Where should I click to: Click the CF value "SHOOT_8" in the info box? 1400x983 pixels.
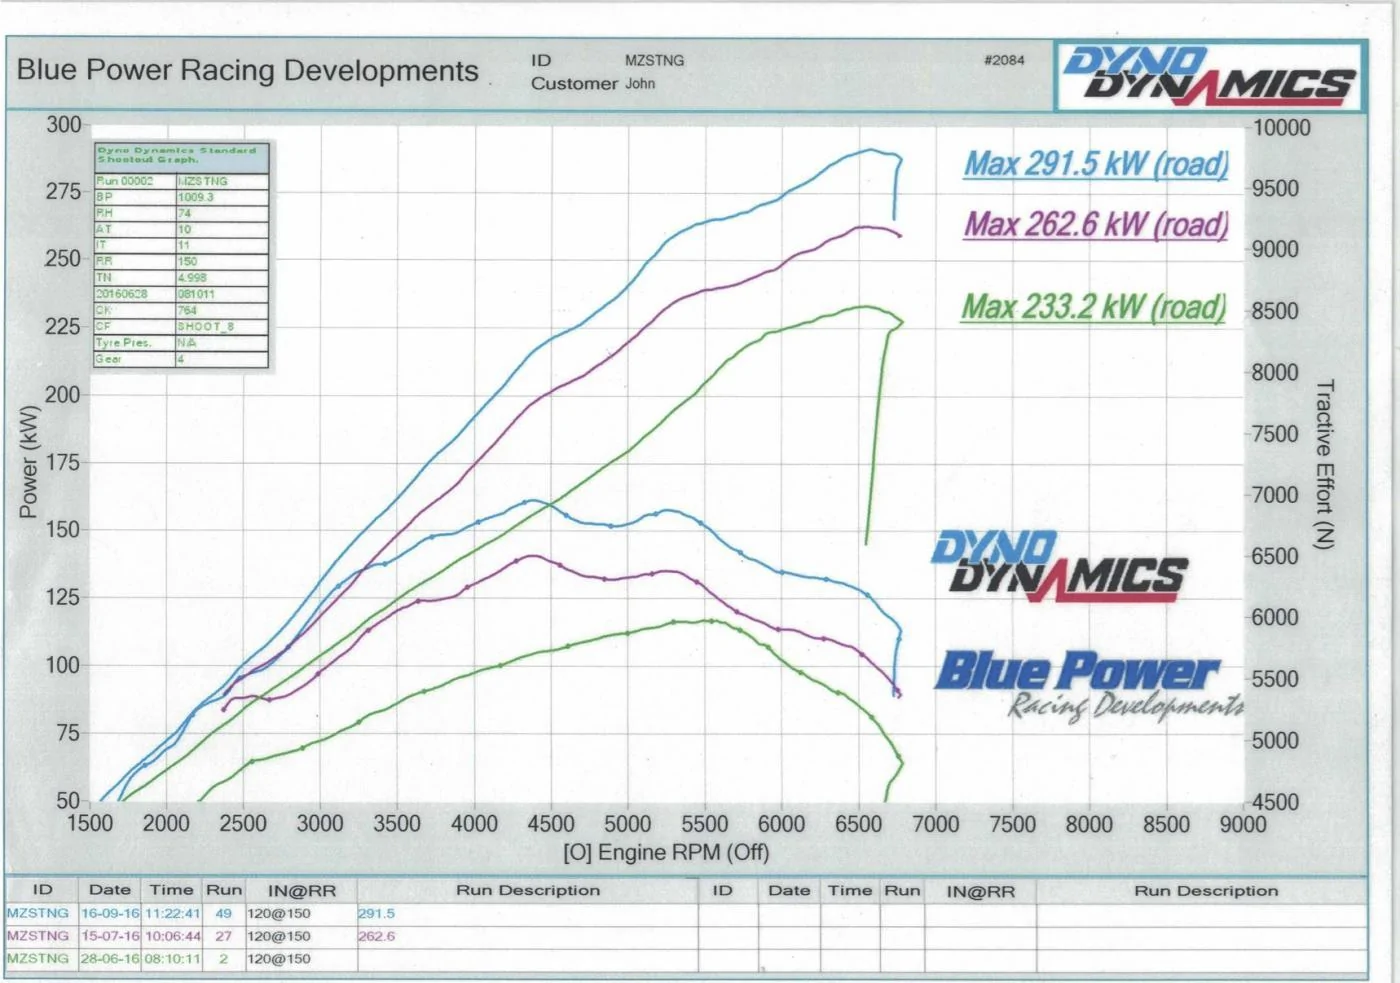[x=205, y=326]
